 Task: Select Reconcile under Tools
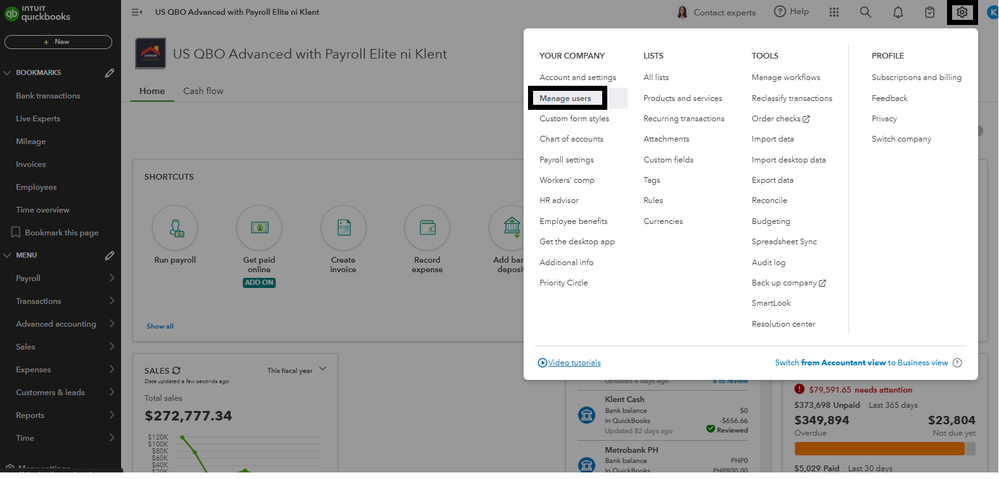pyautogui.click(x=769, y=200)
